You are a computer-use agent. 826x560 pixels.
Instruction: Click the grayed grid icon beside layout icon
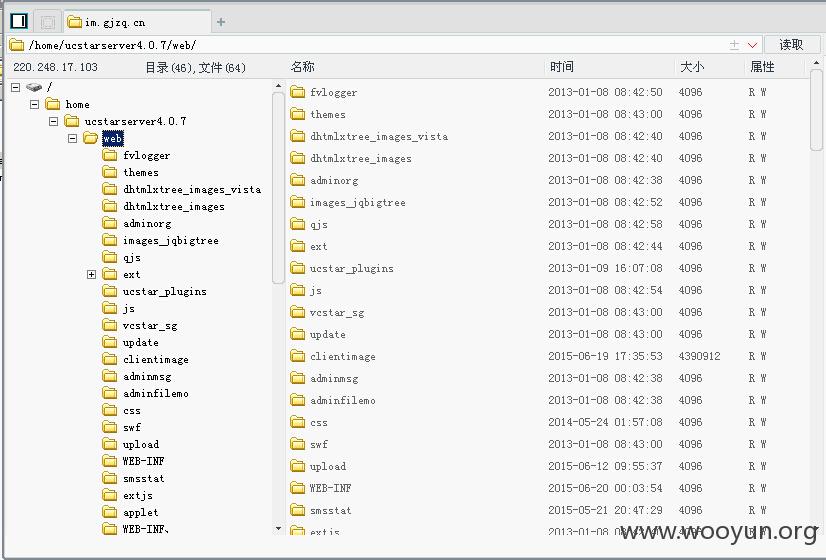pyautogui.click(x=48, y=22)
